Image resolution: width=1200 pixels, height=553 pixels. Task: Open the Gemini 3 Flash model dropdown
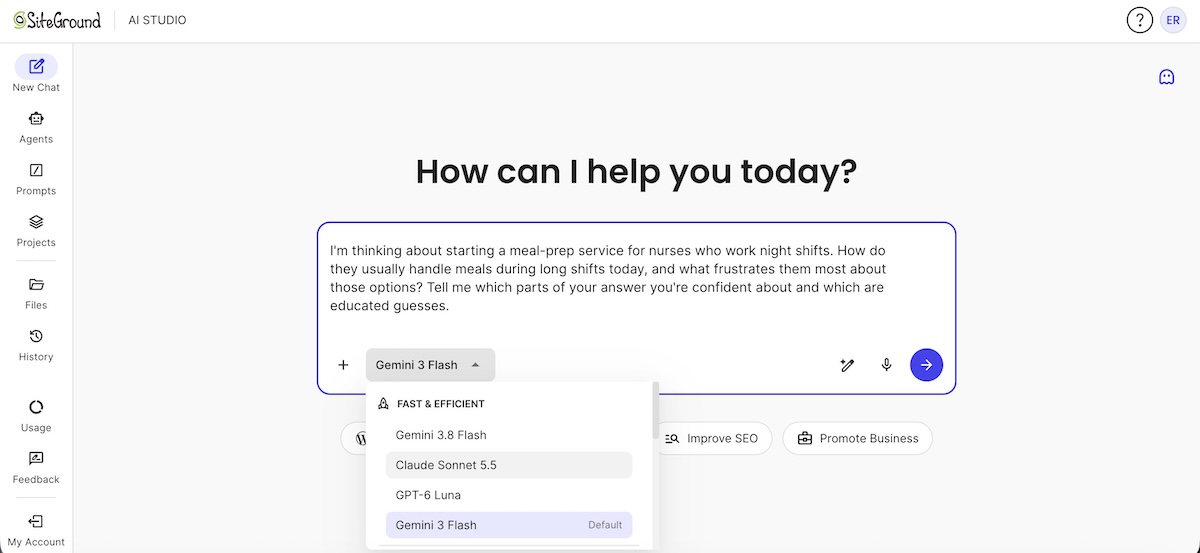[430, 365]
